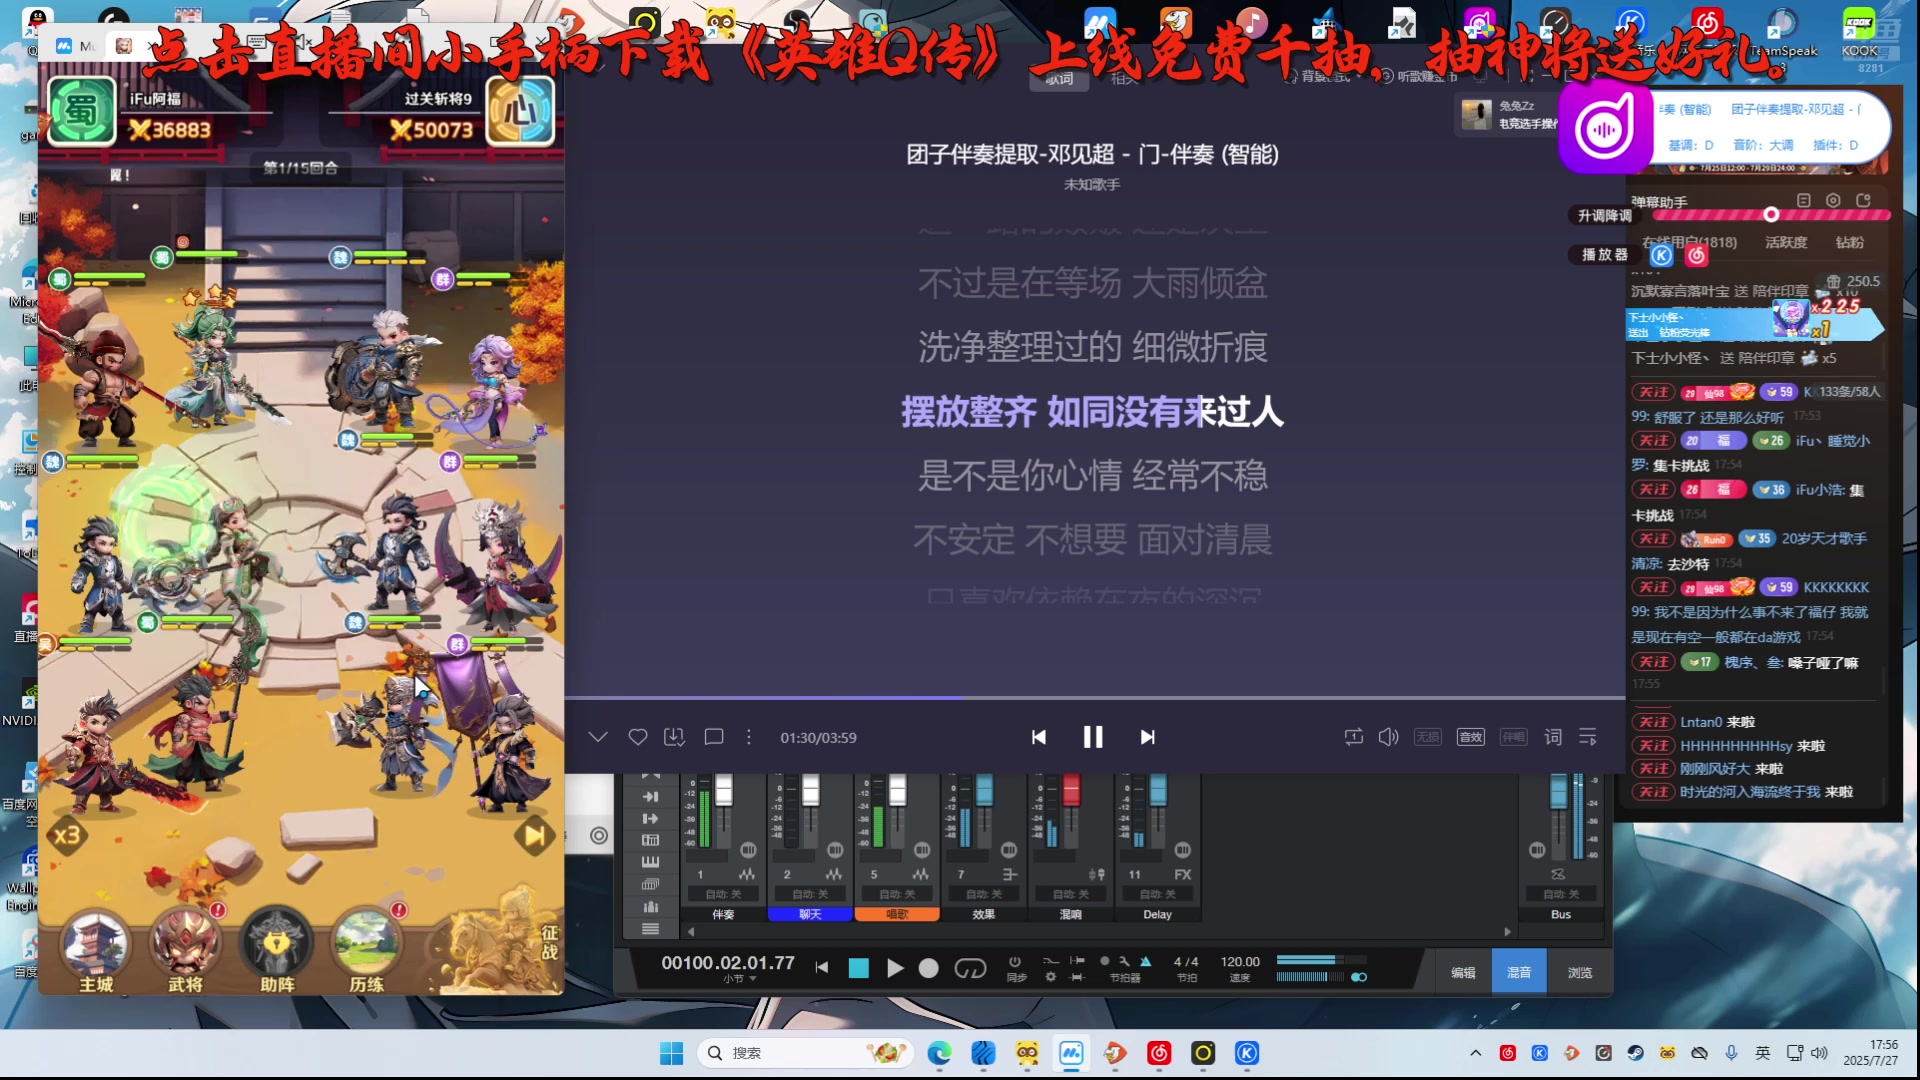Click the tempo value 120.00

coord(1240,961)
